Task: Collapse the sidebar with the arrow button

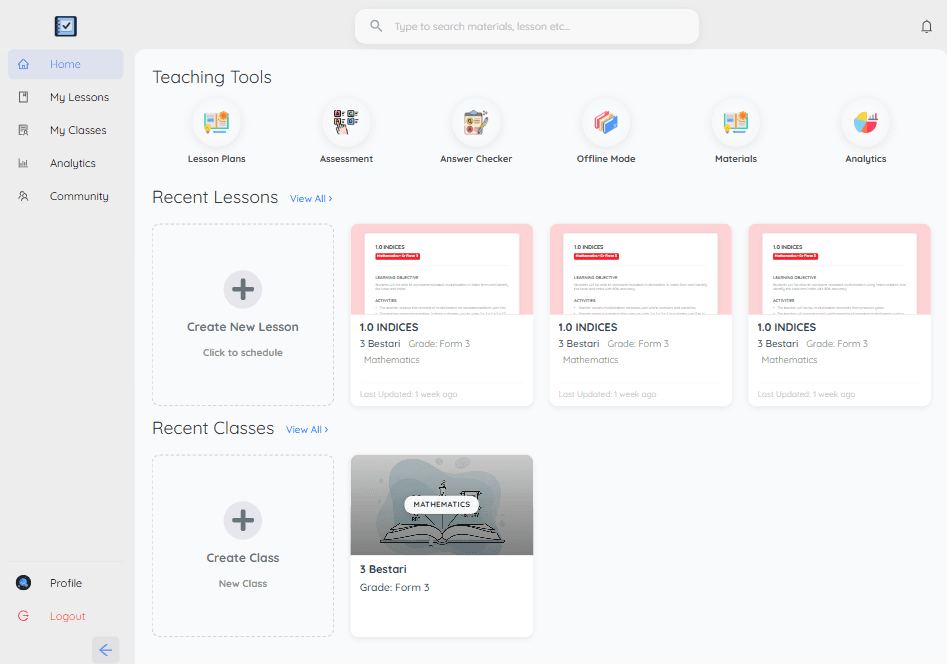Action: click(105, 650)
